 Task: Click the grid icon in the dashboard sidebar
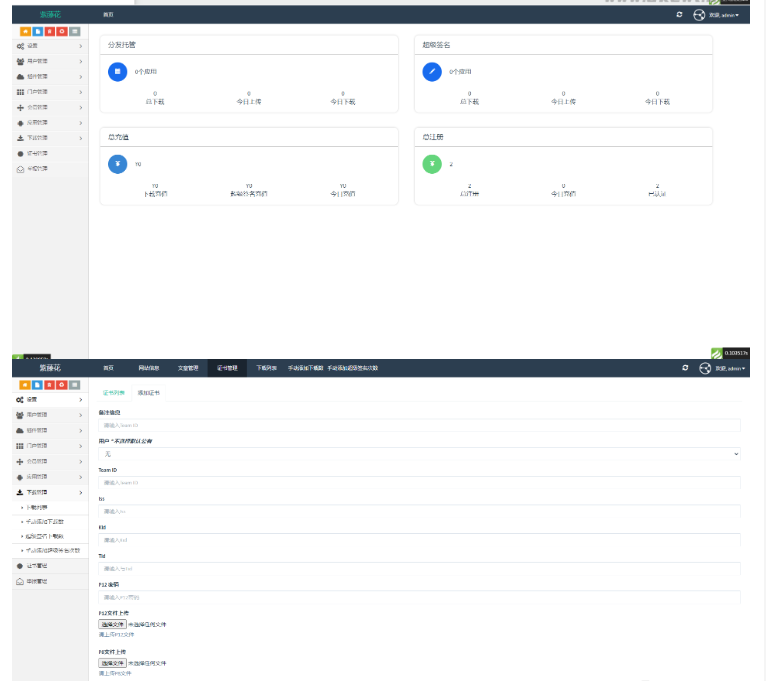20,91
